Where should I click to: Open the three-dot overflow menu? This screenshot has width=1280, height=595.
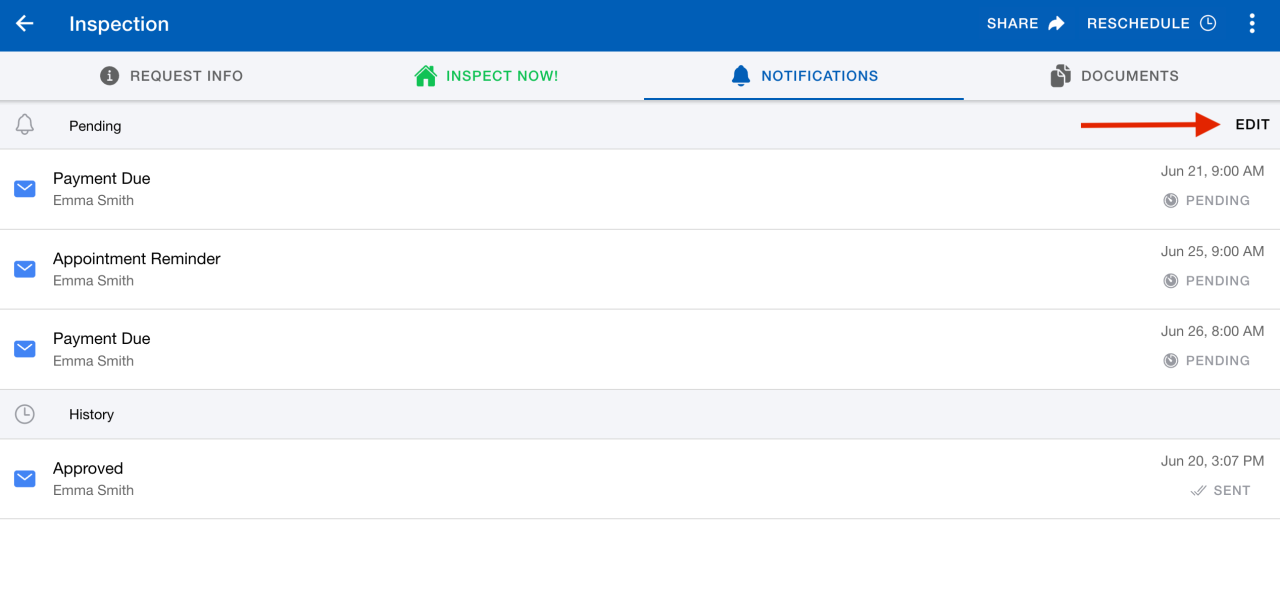(x=1252, y=22)
